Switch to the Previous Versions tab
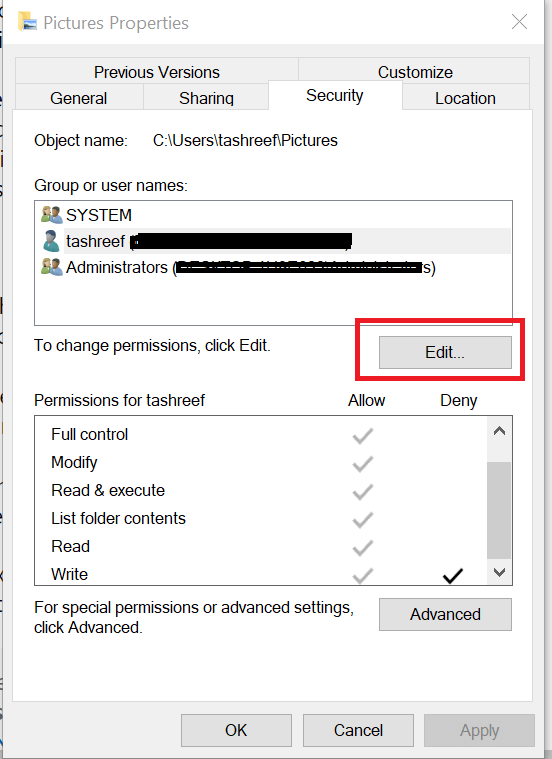Viewport: 552px width, 759px height. click(156, 72)
